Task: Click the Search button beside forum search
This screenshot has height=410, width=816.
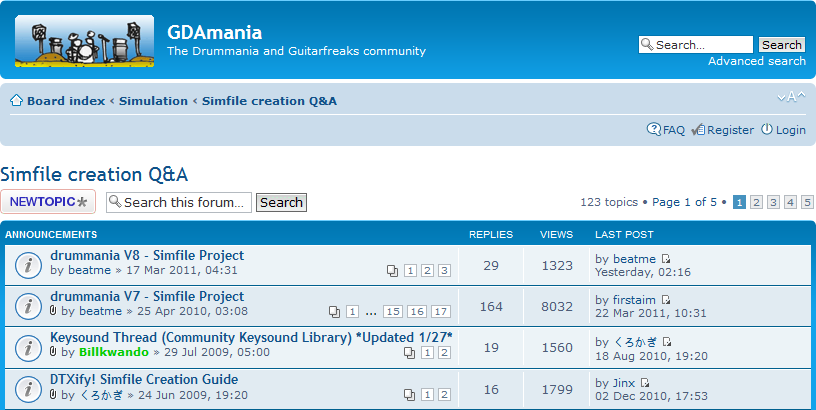Action: (281, 202)
